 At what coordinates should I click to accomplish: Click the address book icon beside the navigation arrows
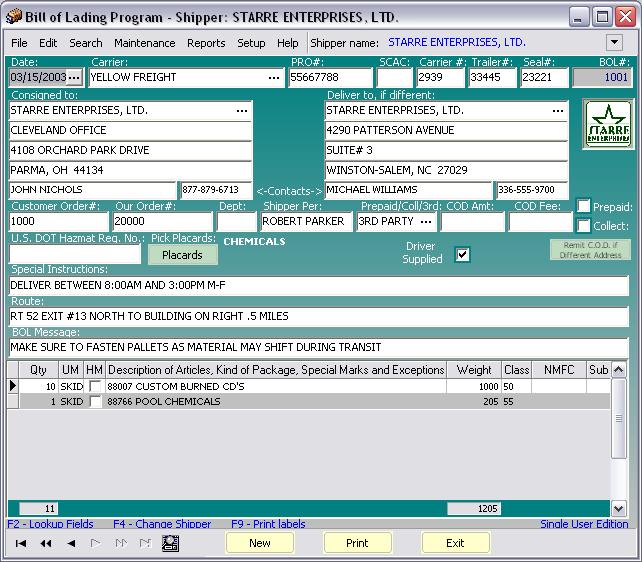tap(170, 543)
